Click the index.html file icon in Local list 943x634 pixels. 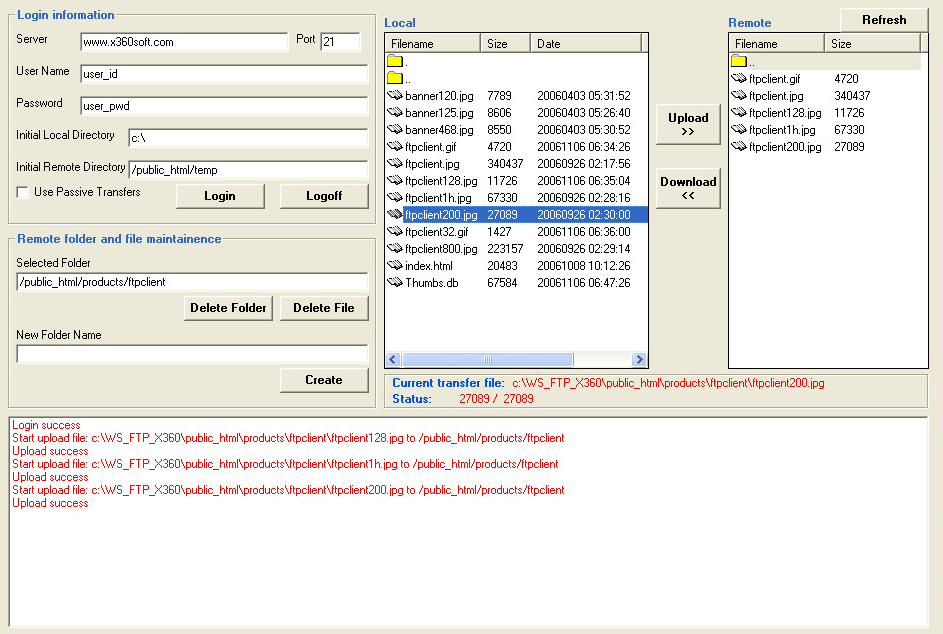(394, 266)
